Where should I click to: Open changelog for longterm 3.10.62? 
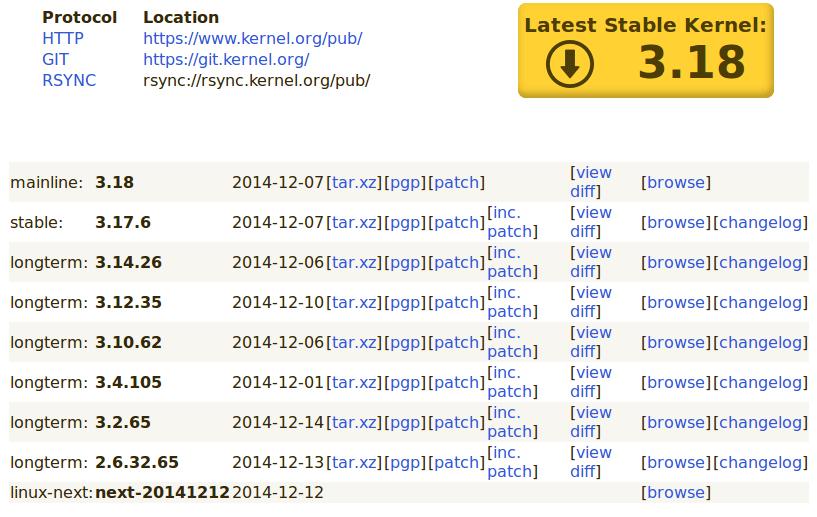761,342
